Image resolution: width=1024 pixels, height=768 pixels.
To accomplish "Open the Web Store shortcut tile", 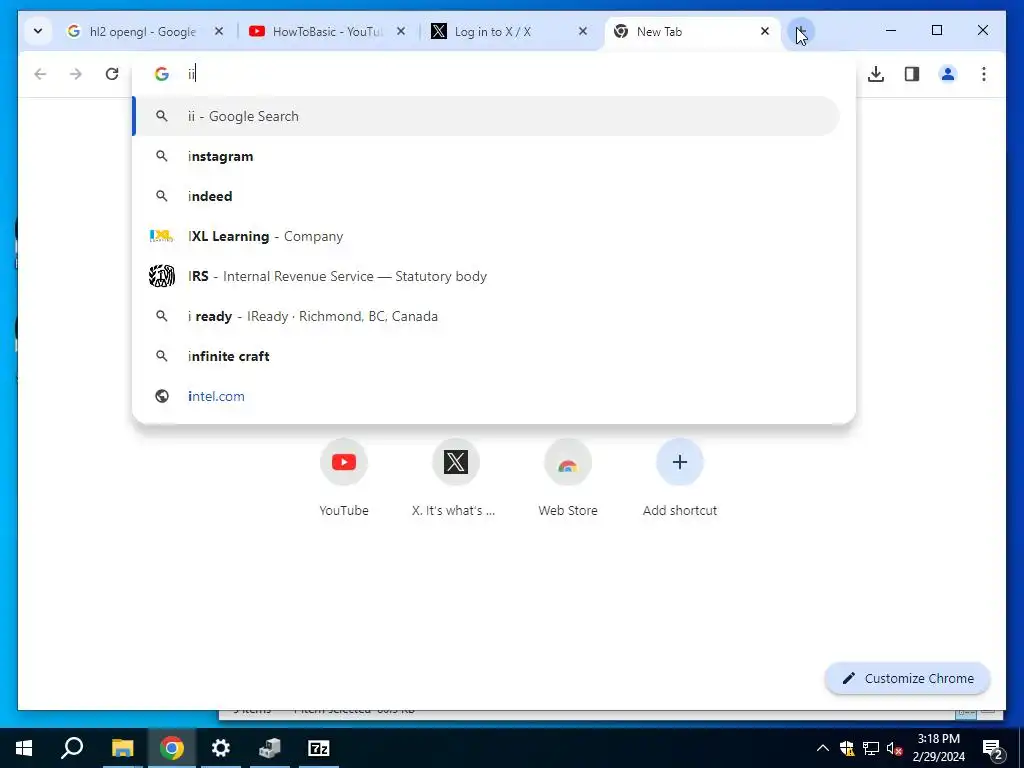I will point(568,478).
